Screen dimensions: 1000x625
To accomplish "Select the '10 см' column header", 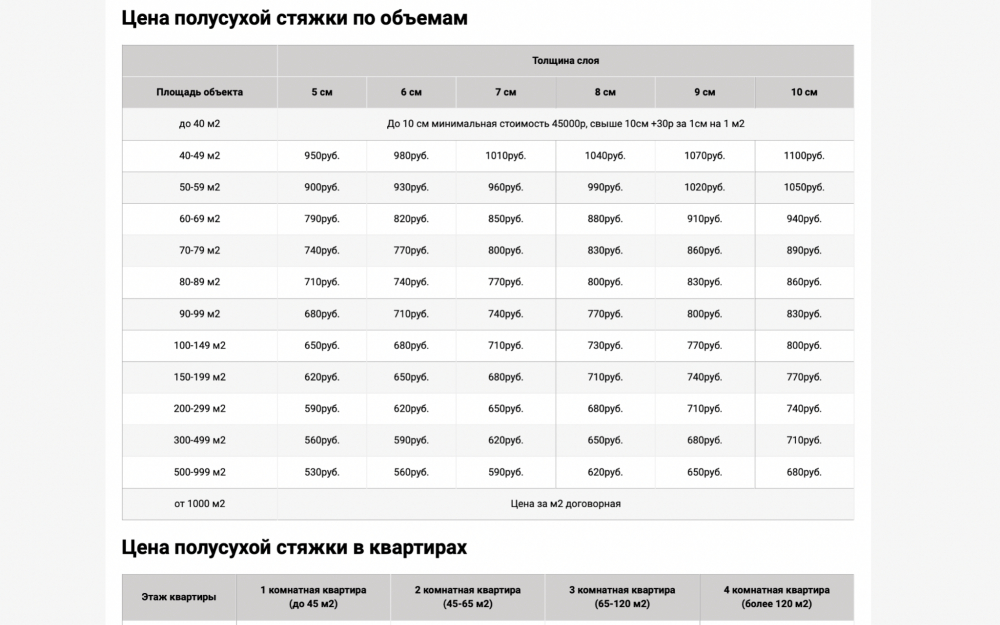I will tap(804, 92).
